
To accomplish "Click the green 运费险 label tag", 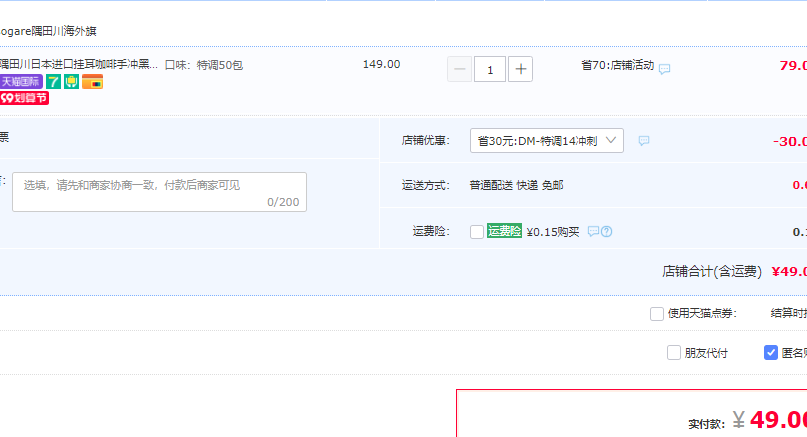I will 504,231.
